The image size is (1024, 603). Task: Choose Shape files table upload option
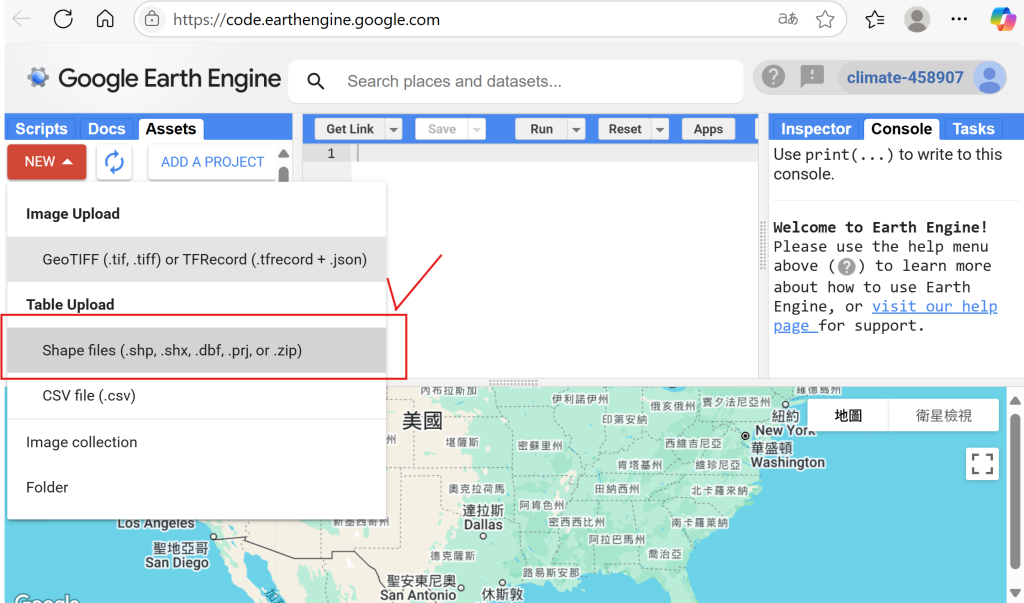(x=197, y=350)
